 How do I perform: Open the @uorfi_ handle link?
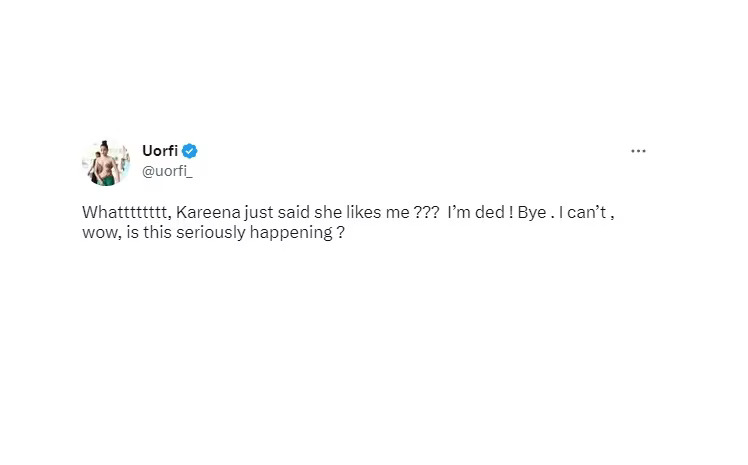point(170,171)
